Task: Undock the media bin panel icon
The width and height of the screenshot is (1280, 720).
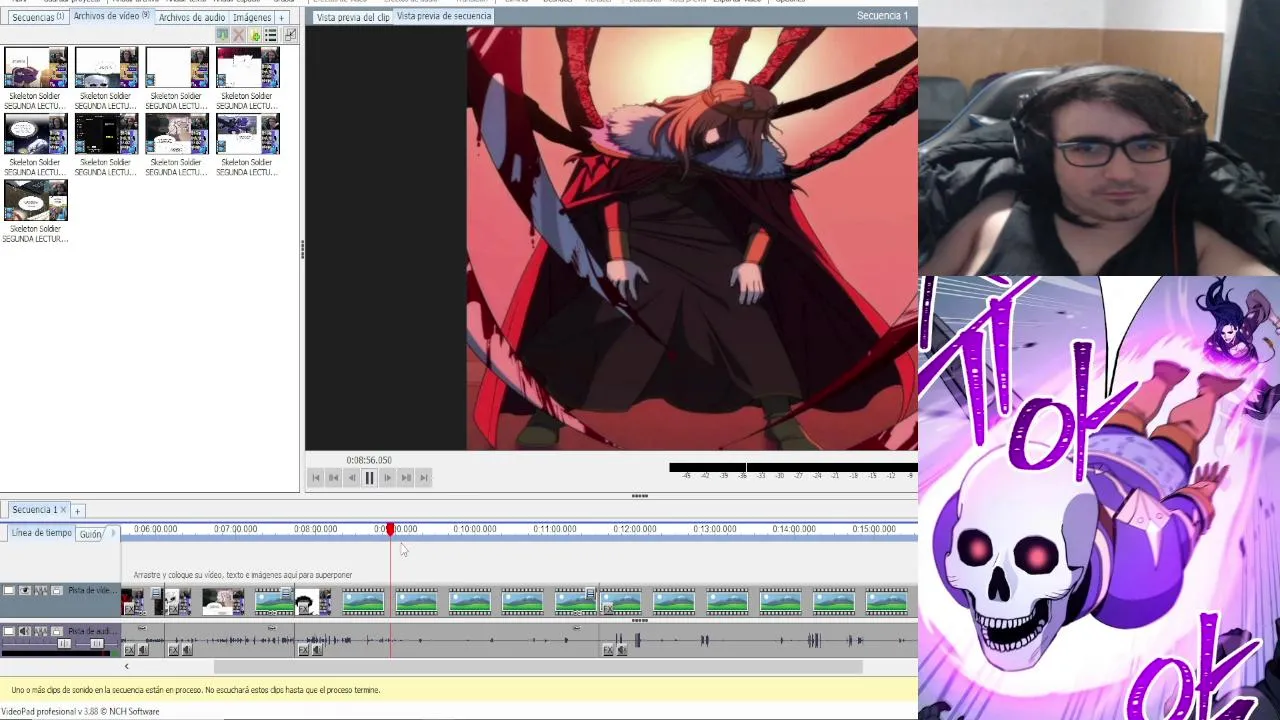Action: point(290,35)
